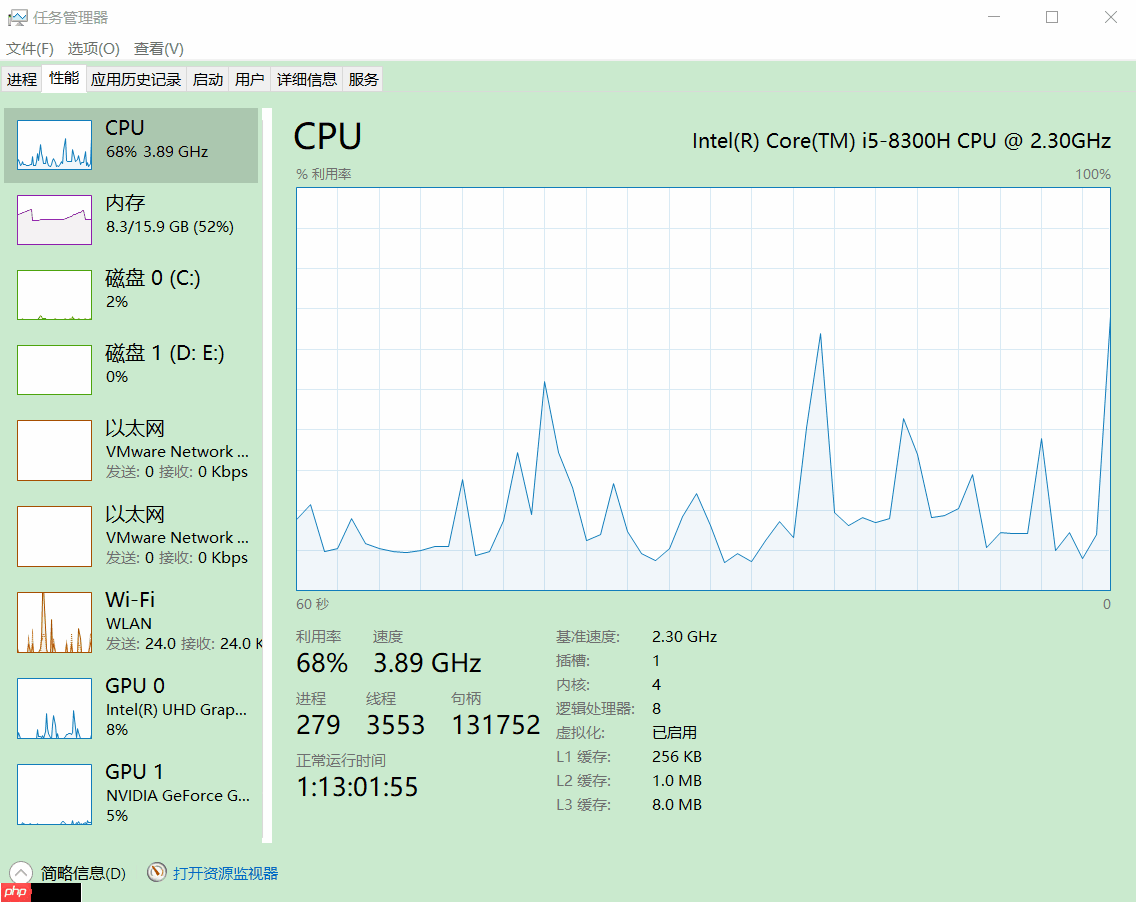View GPU 1 NVIDIA GeForce usage
Image resolution: width=1136 pixels, height=902 pixels.
click(130, 793)
